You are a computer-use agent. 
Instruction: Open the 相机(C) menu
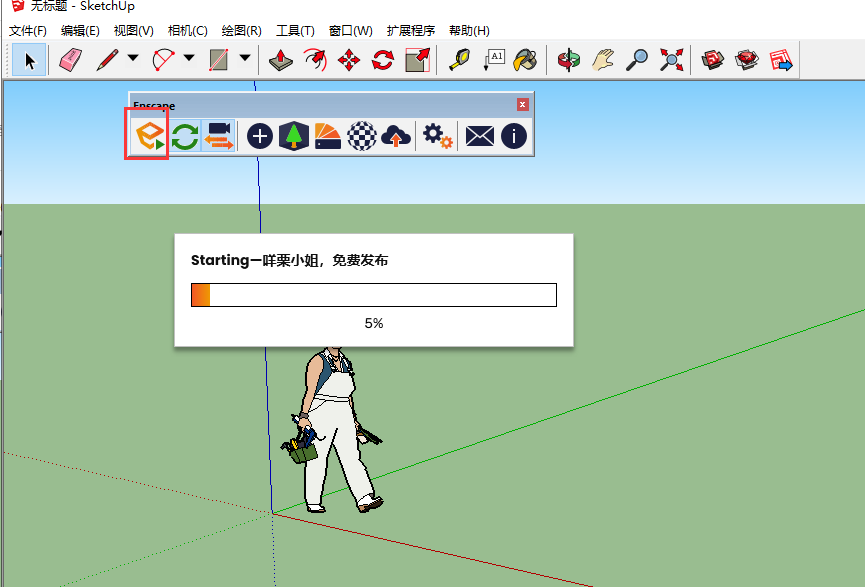186,30
